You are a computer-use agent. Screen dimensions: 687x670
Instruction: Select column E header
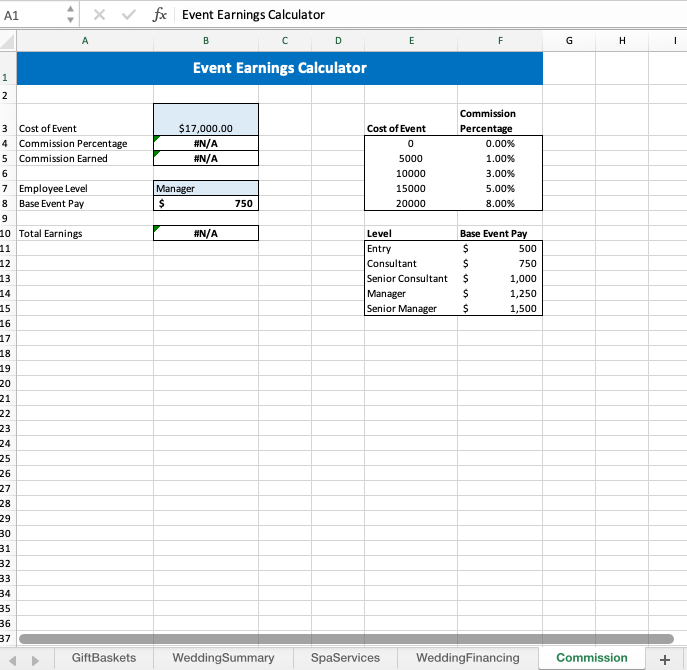point(411,41)
